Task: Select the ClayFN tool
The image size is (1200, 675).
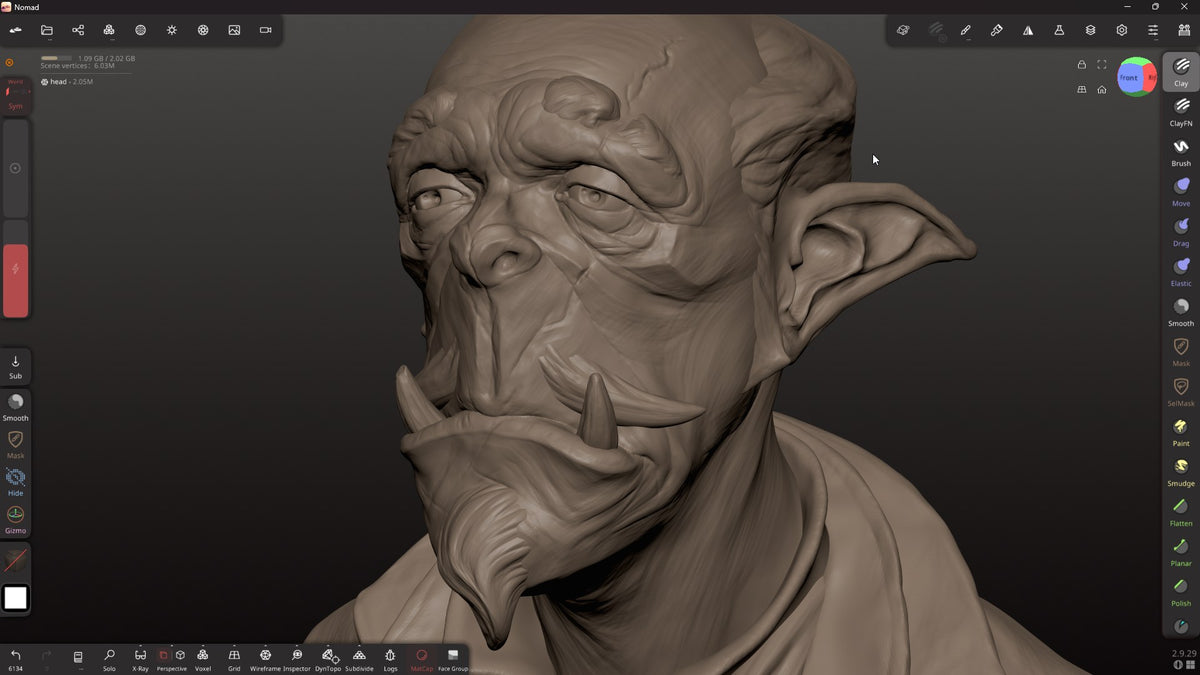Action: pyautogui.click(x=1181, y=111)
